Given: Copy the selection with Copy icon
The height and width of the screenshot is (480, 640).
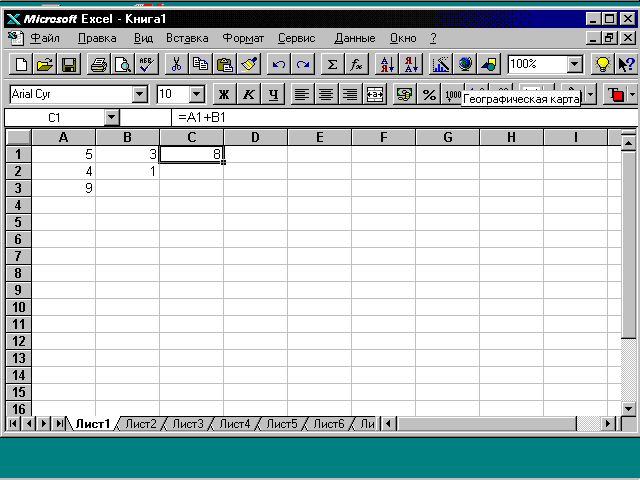Looking at the screenshot, I should (200, 64).
